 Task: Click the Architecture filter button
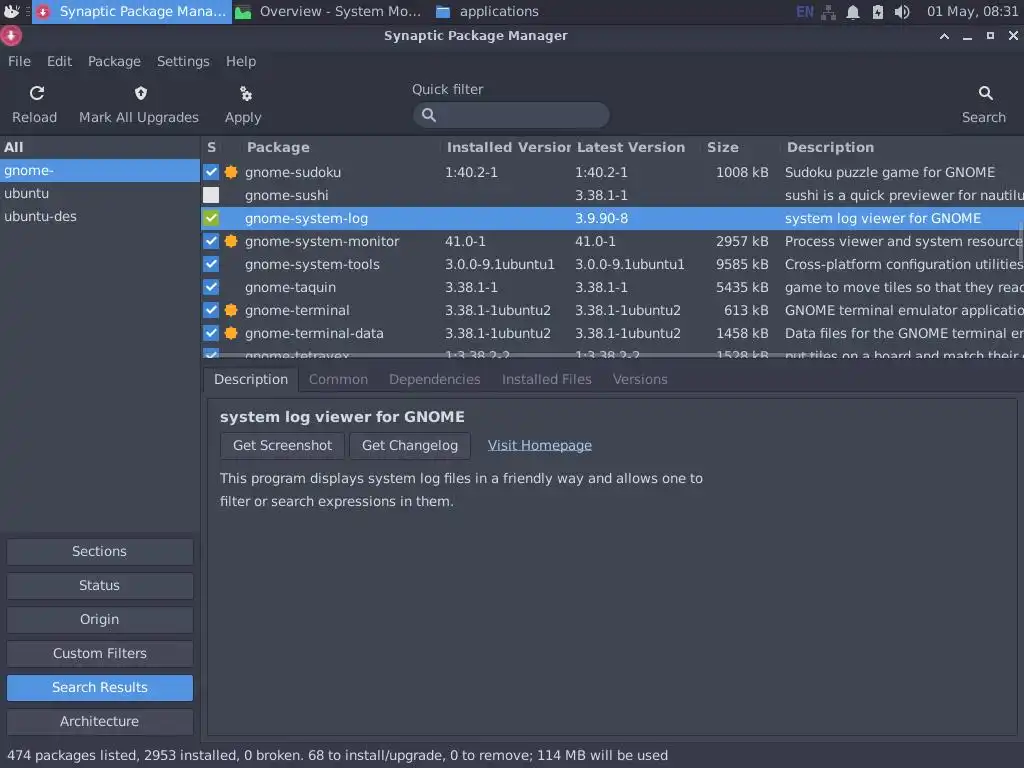pyautogui.click(x=100, y=721)
